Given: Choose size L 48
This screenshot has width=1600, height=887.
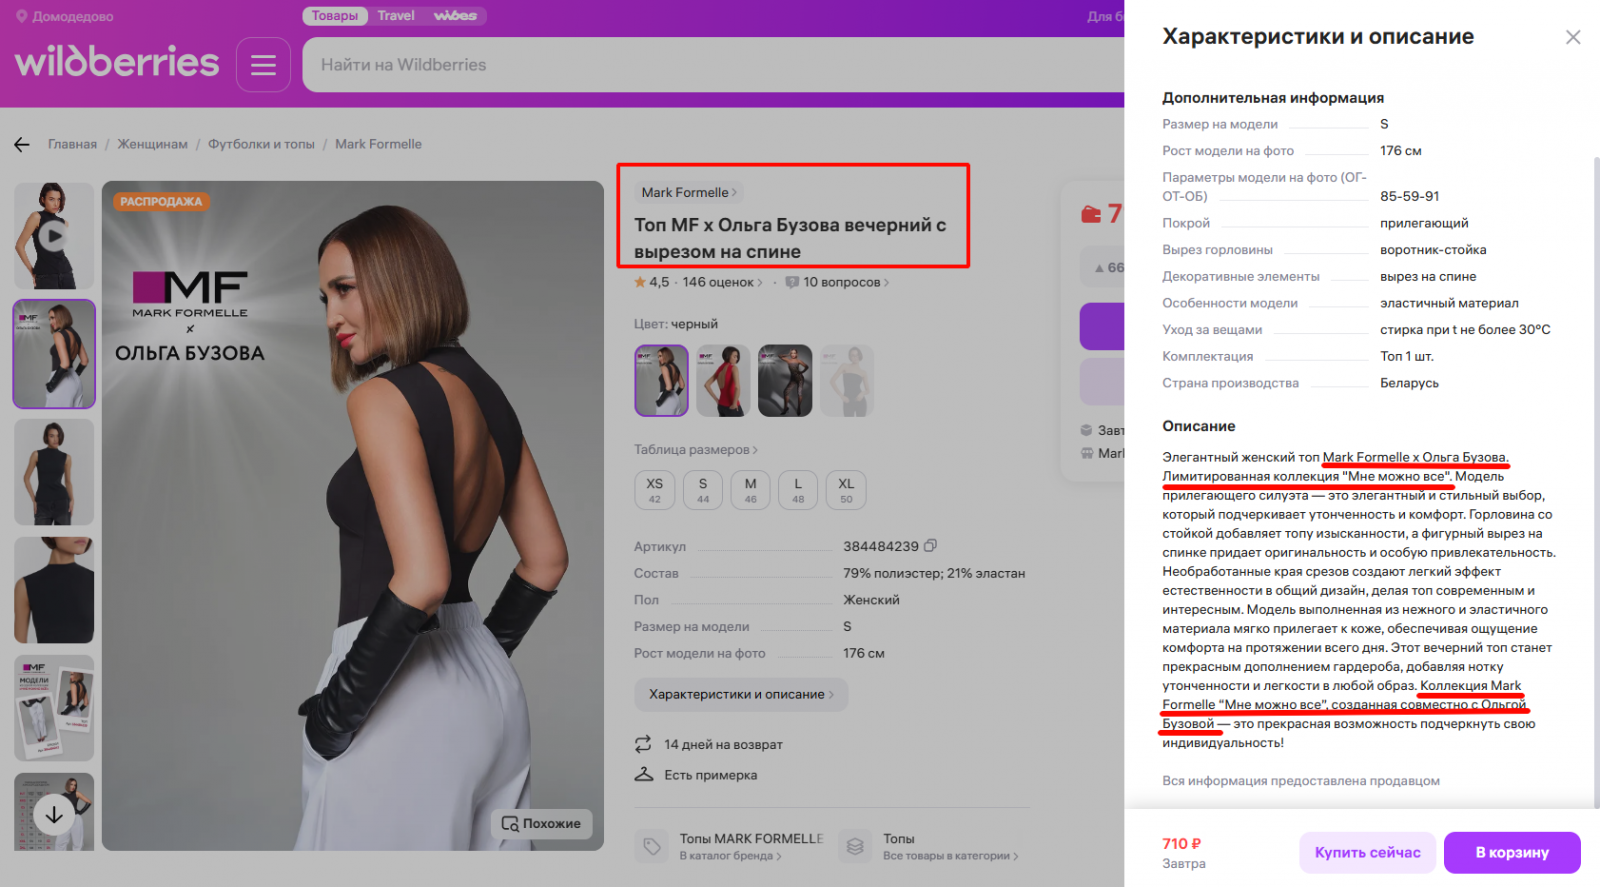Looking at the screenshot, I should 798,490.
